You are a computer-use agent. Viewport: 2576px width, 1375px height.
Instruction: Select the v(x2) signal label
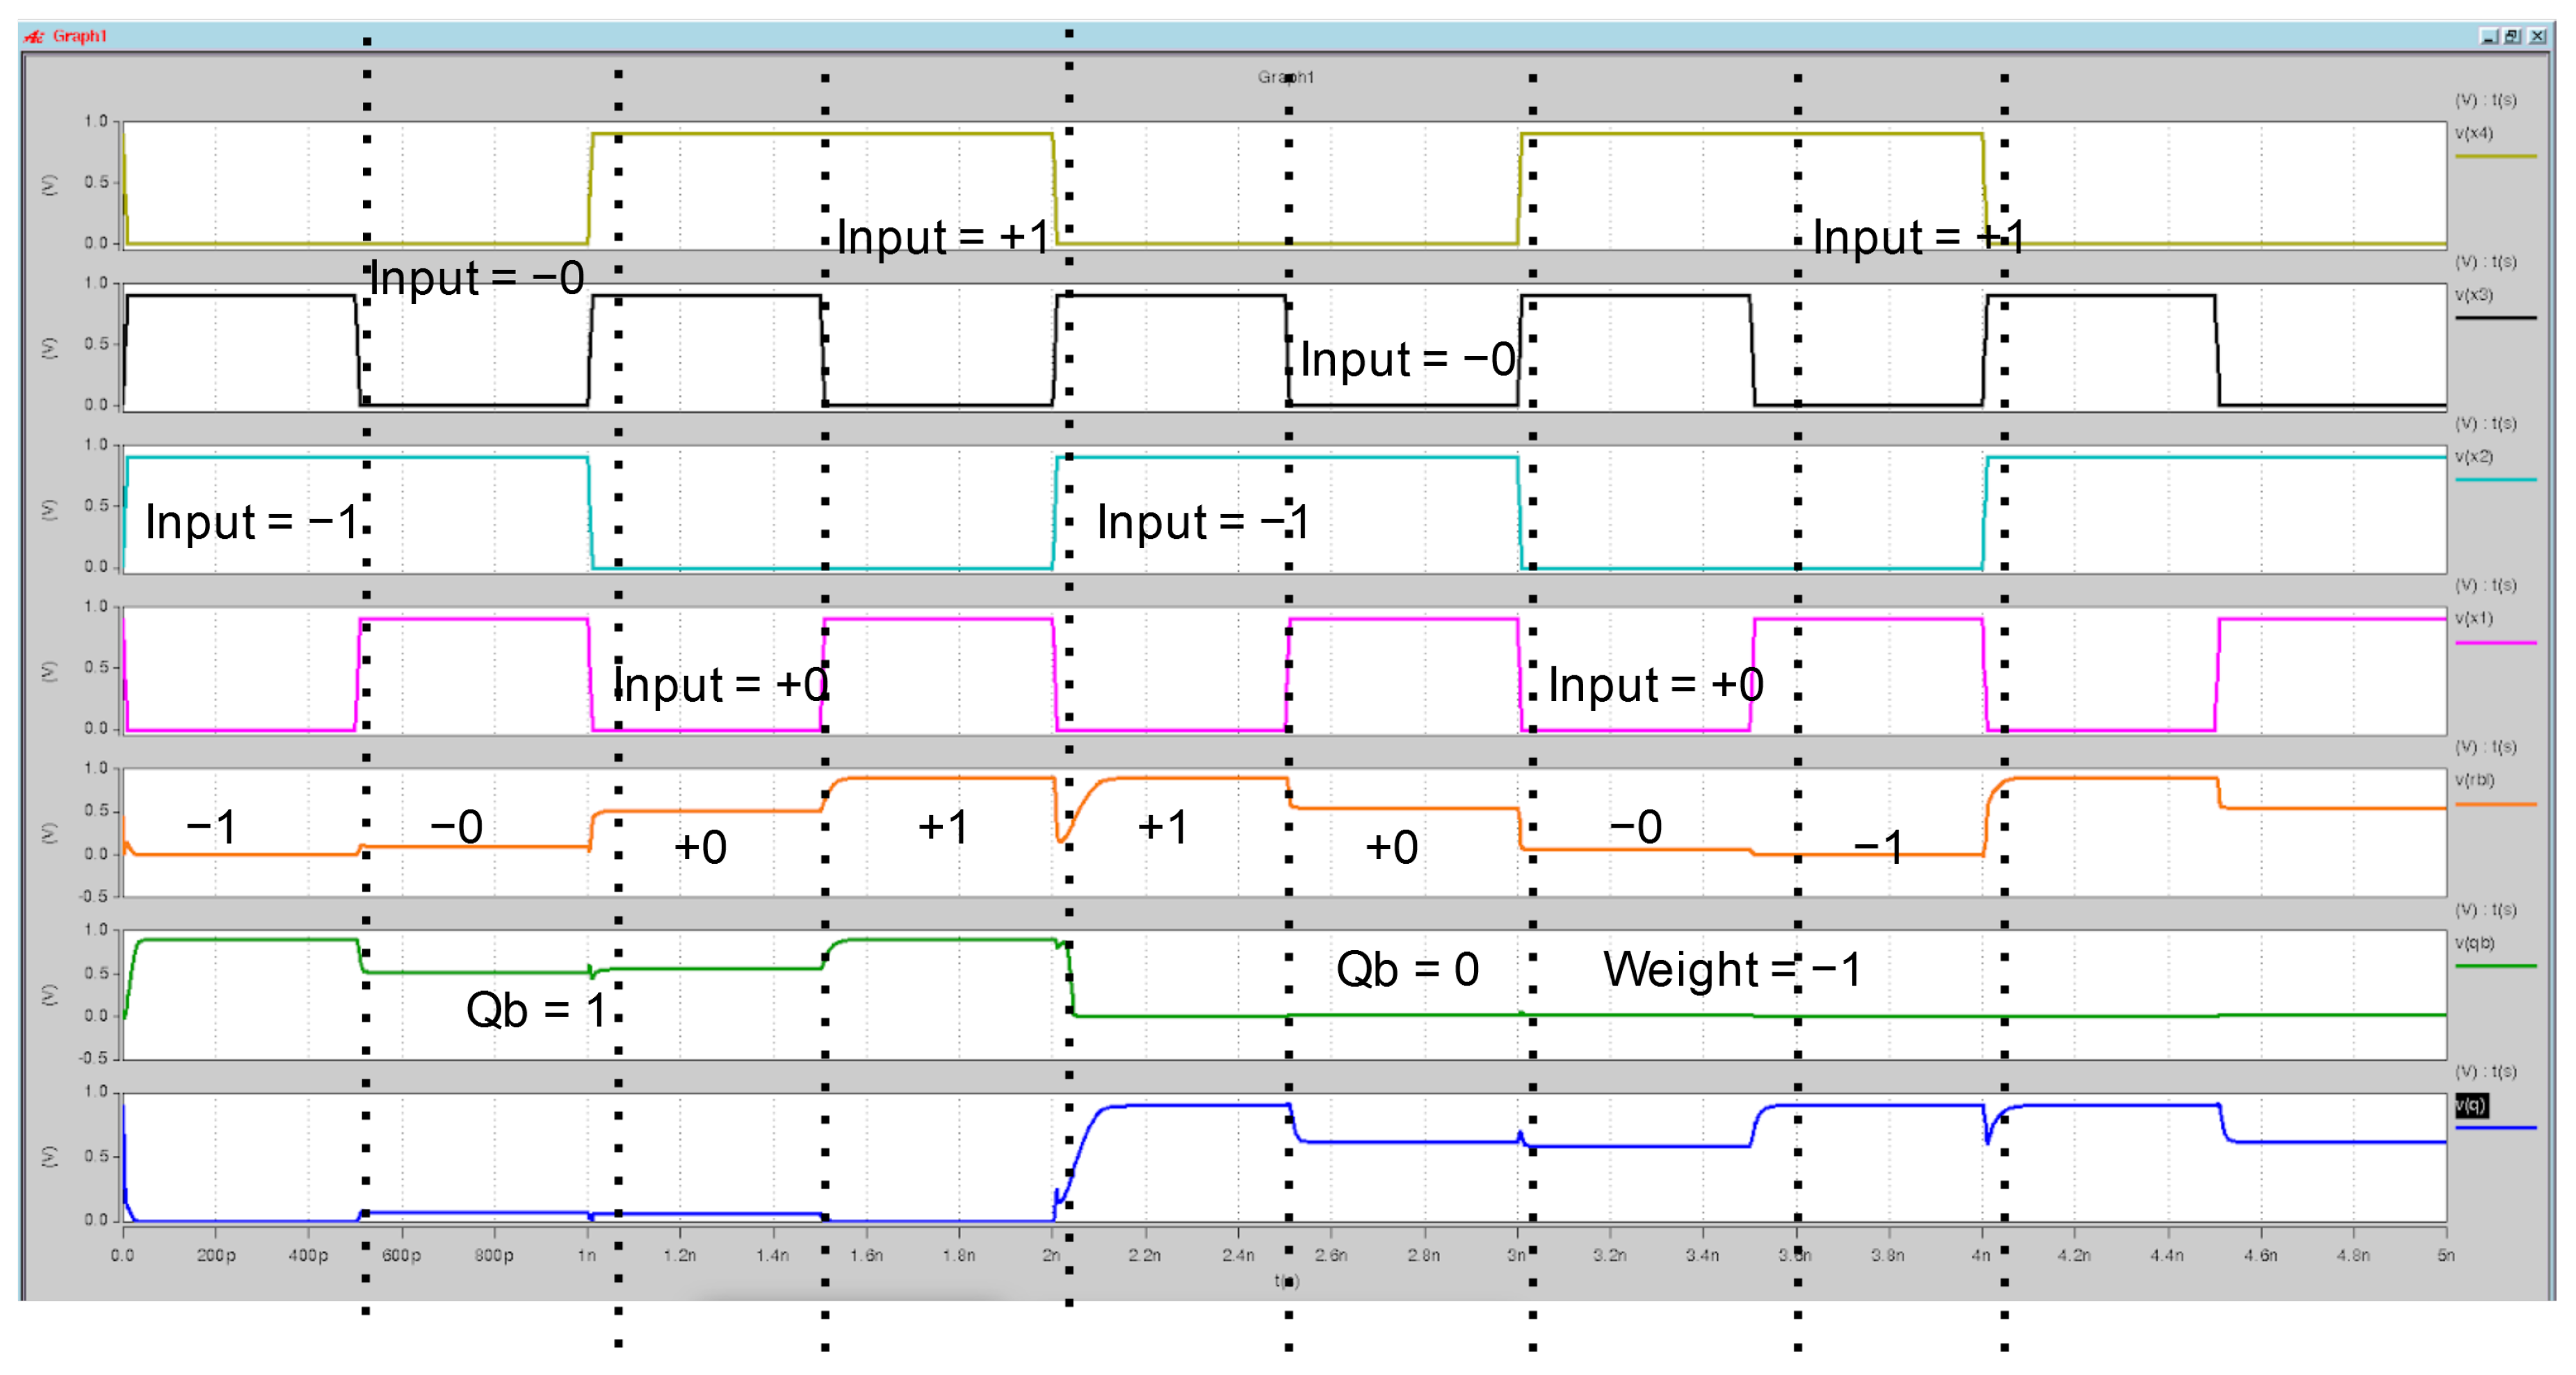tap(2474, 457)
